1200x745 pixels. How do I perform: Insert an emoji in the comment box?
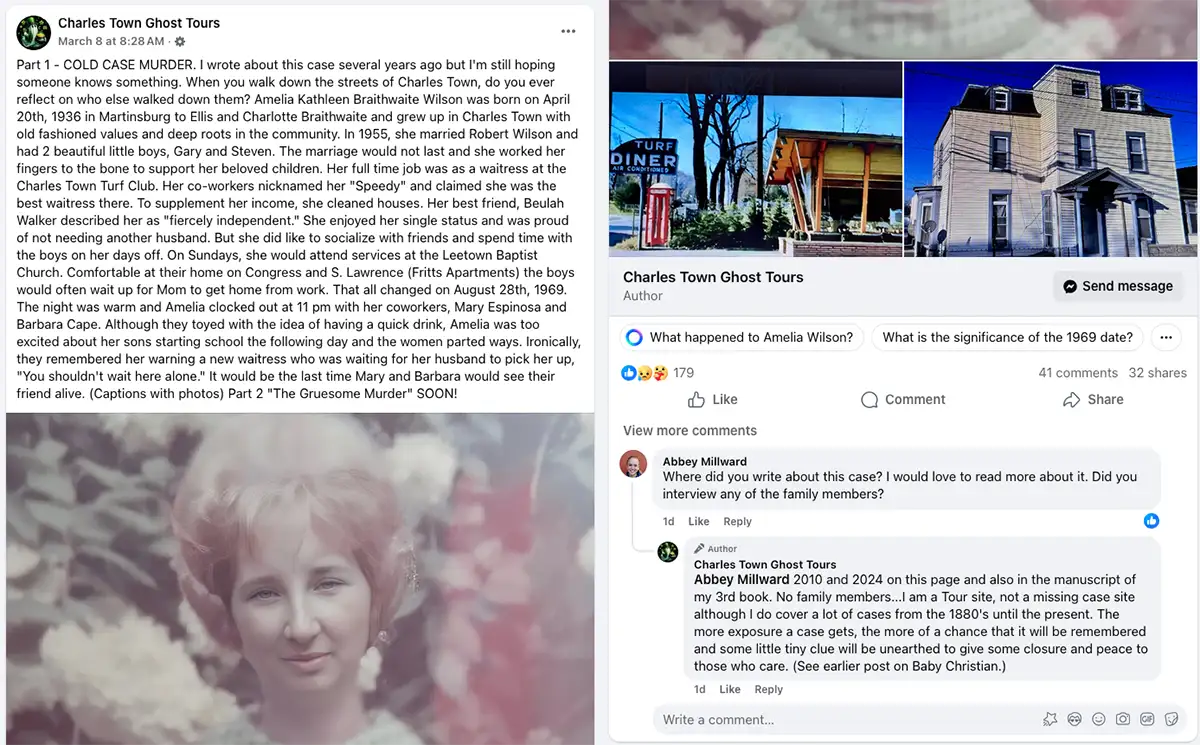[1099, 719]
